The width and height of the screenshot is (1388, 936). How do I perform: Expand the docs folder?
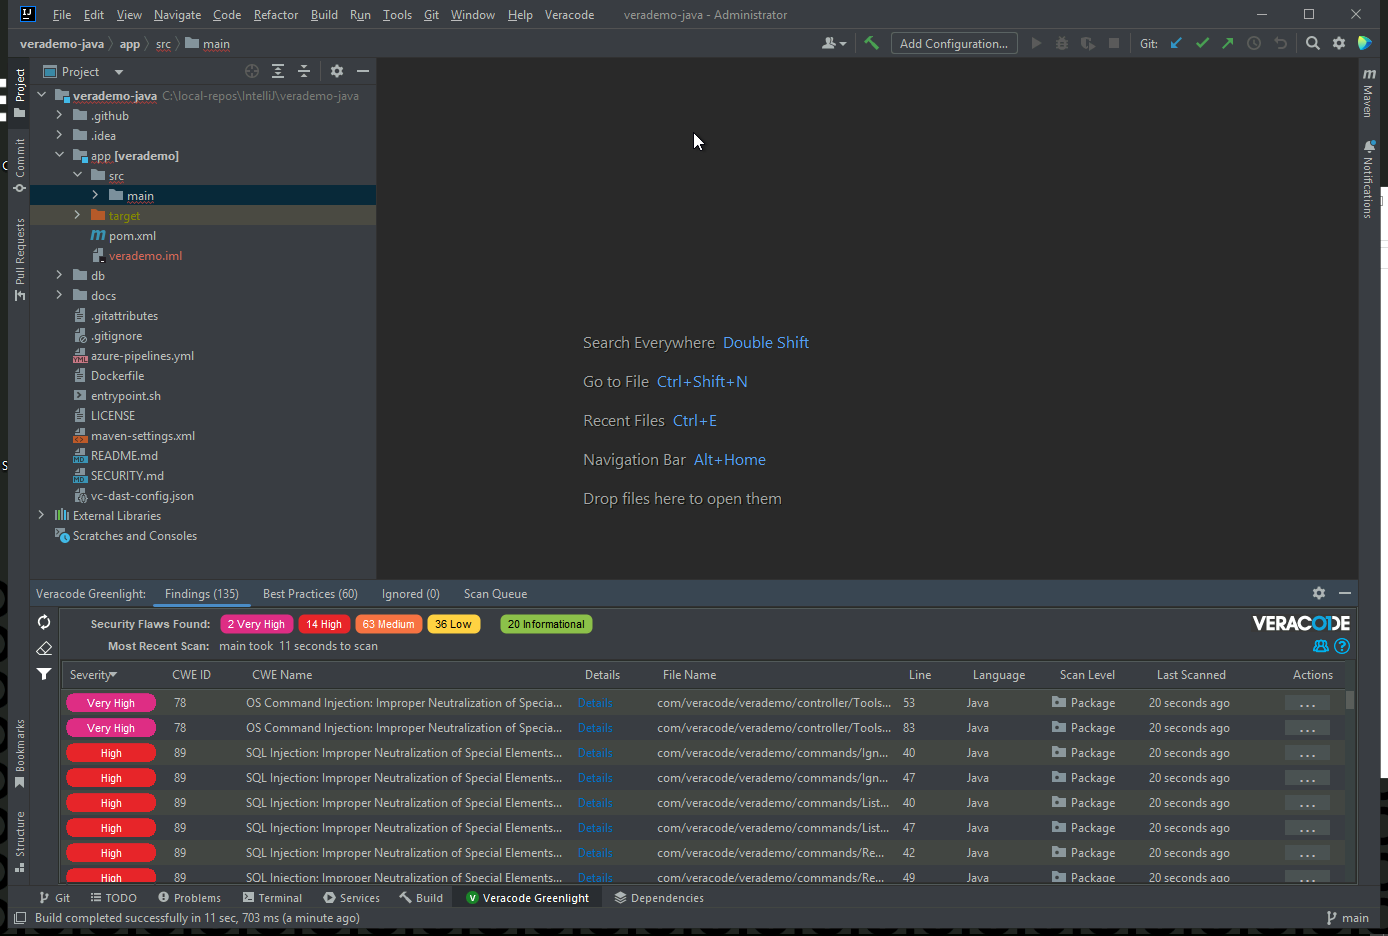click(x=59, y=295)
